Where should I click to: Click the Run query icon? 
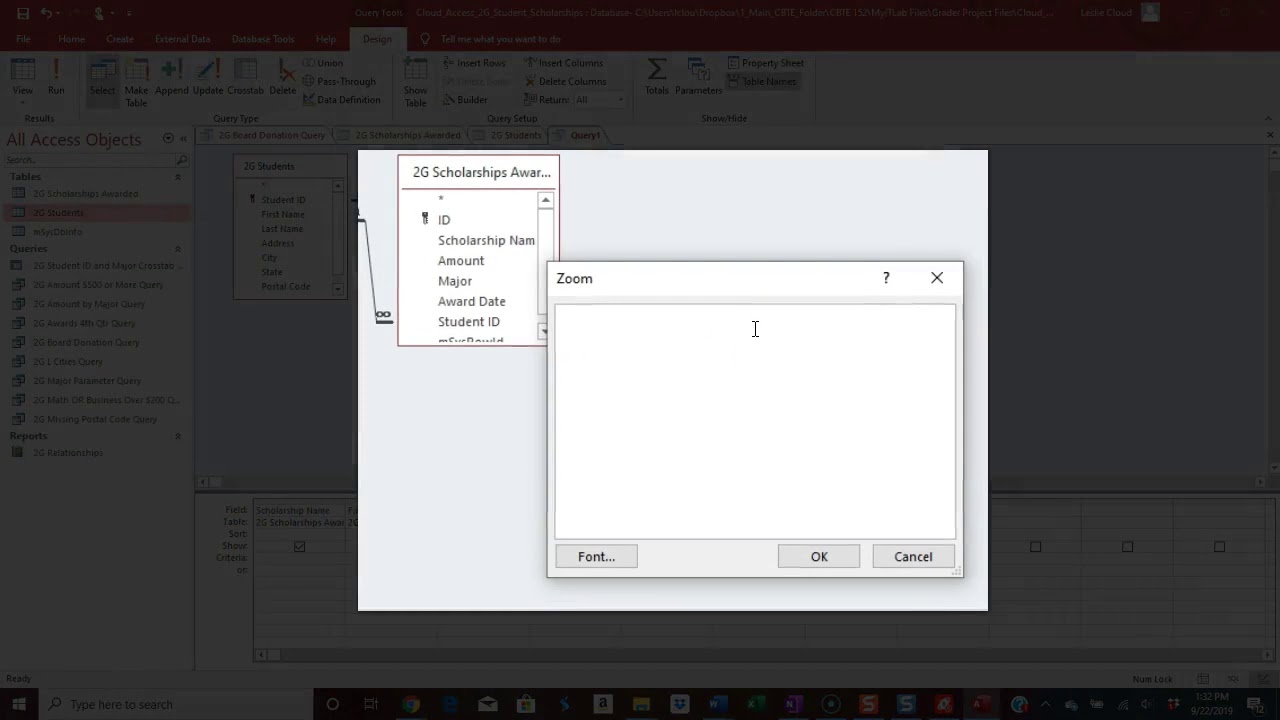(x=56, y=78)
